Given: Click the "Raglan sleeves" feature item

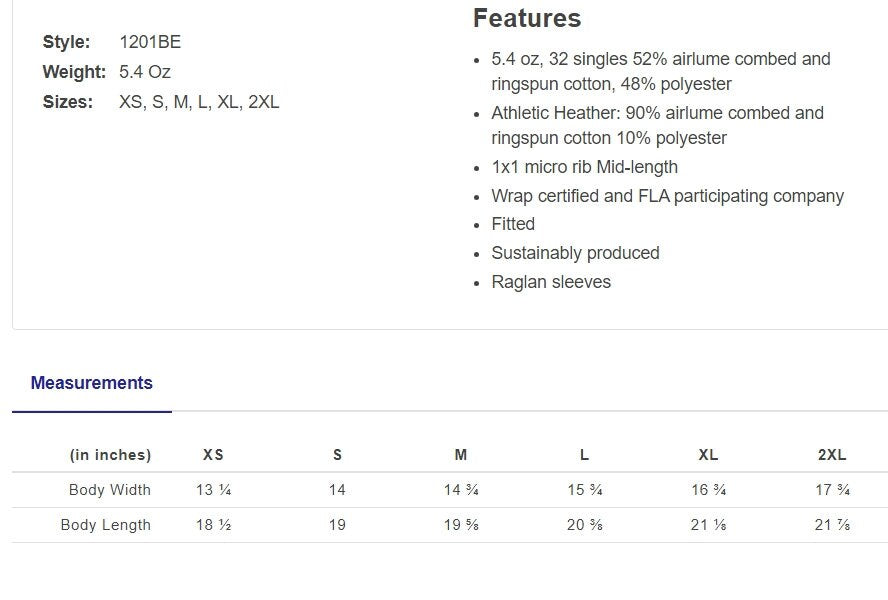Looking at the screenshot, I should pyautogui.click(x=551, y=282).
